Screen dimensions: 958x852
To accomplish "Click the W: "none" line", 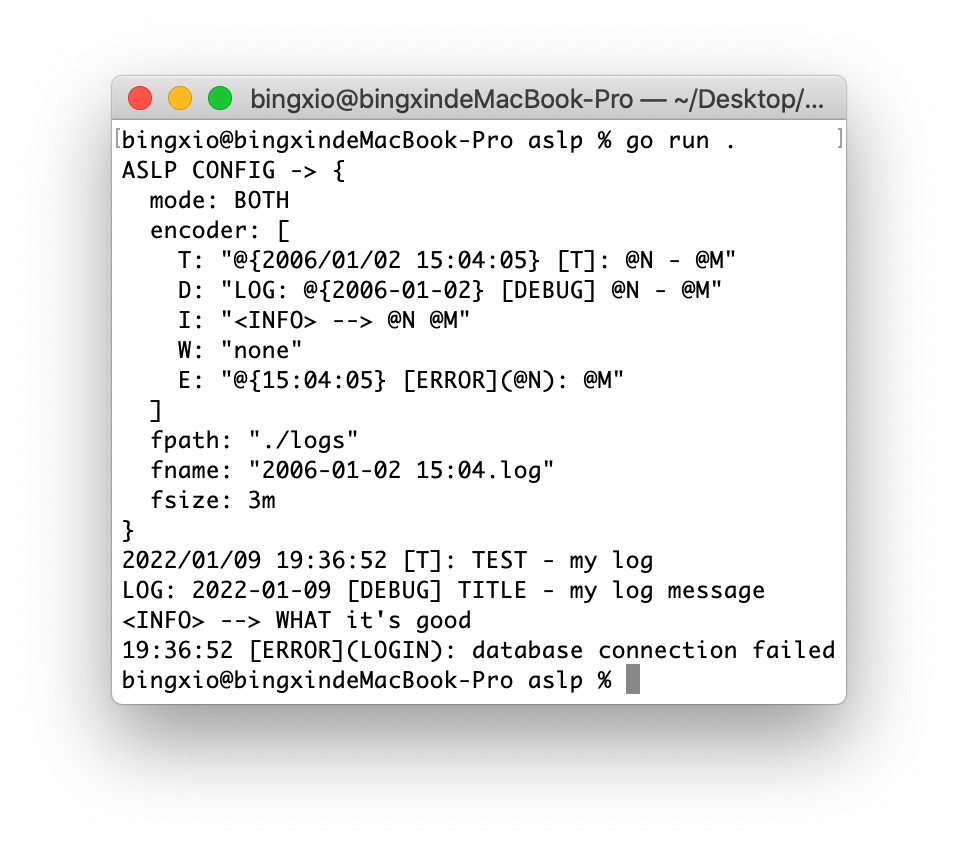I will pos(240,350).
